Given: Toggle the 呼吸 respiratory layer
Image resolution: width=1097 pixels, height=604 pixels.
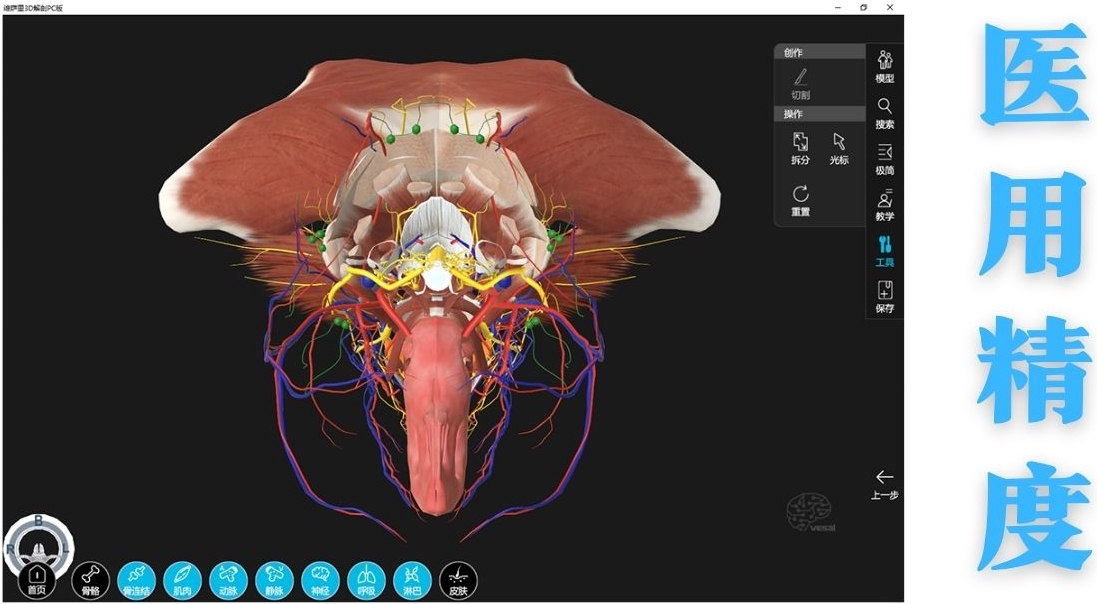Looking at the screenshot, I should pyautogui.click(x=367, y=580).
